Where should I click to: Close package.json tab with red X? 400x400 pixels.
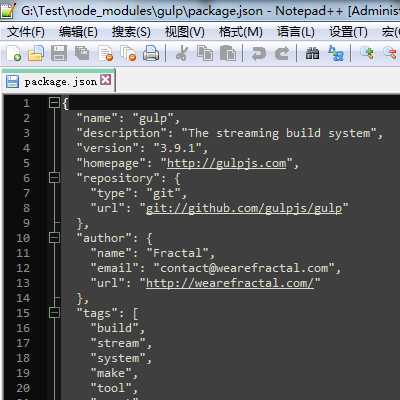(x=106, y=80)
